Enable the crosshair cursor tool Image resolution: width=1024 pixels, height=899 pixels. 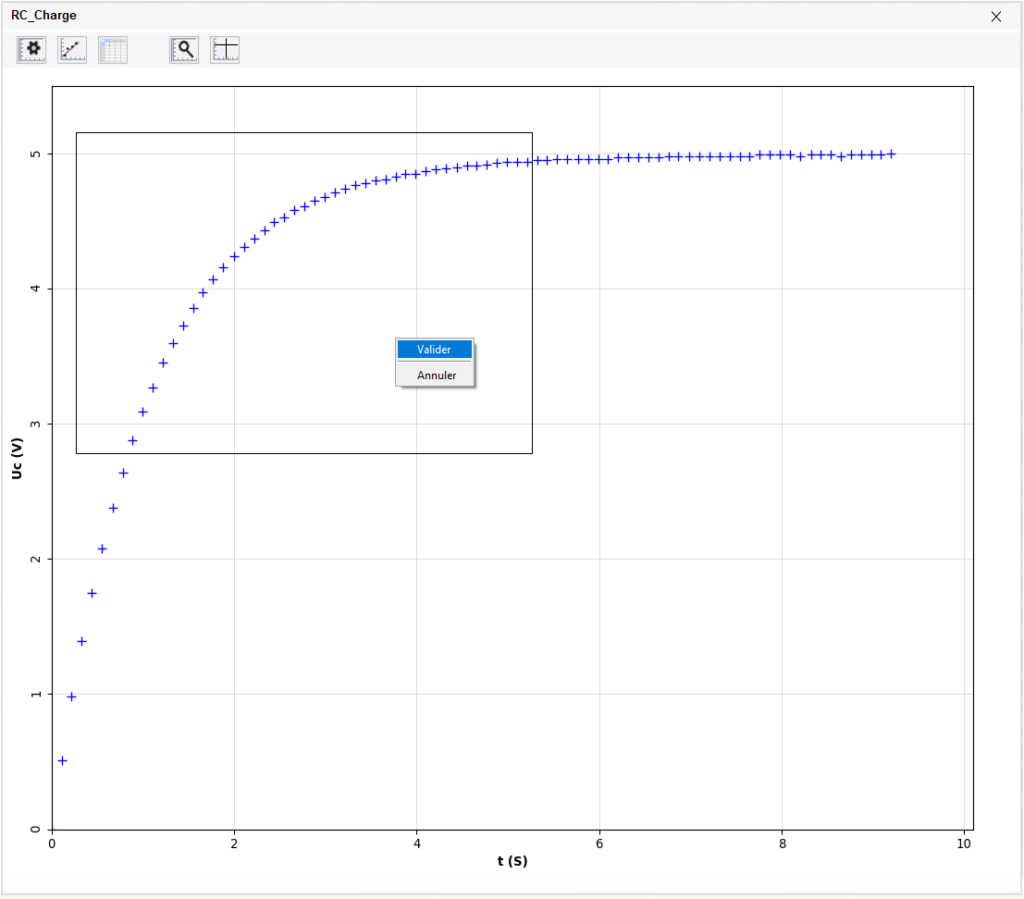[225, 50]
